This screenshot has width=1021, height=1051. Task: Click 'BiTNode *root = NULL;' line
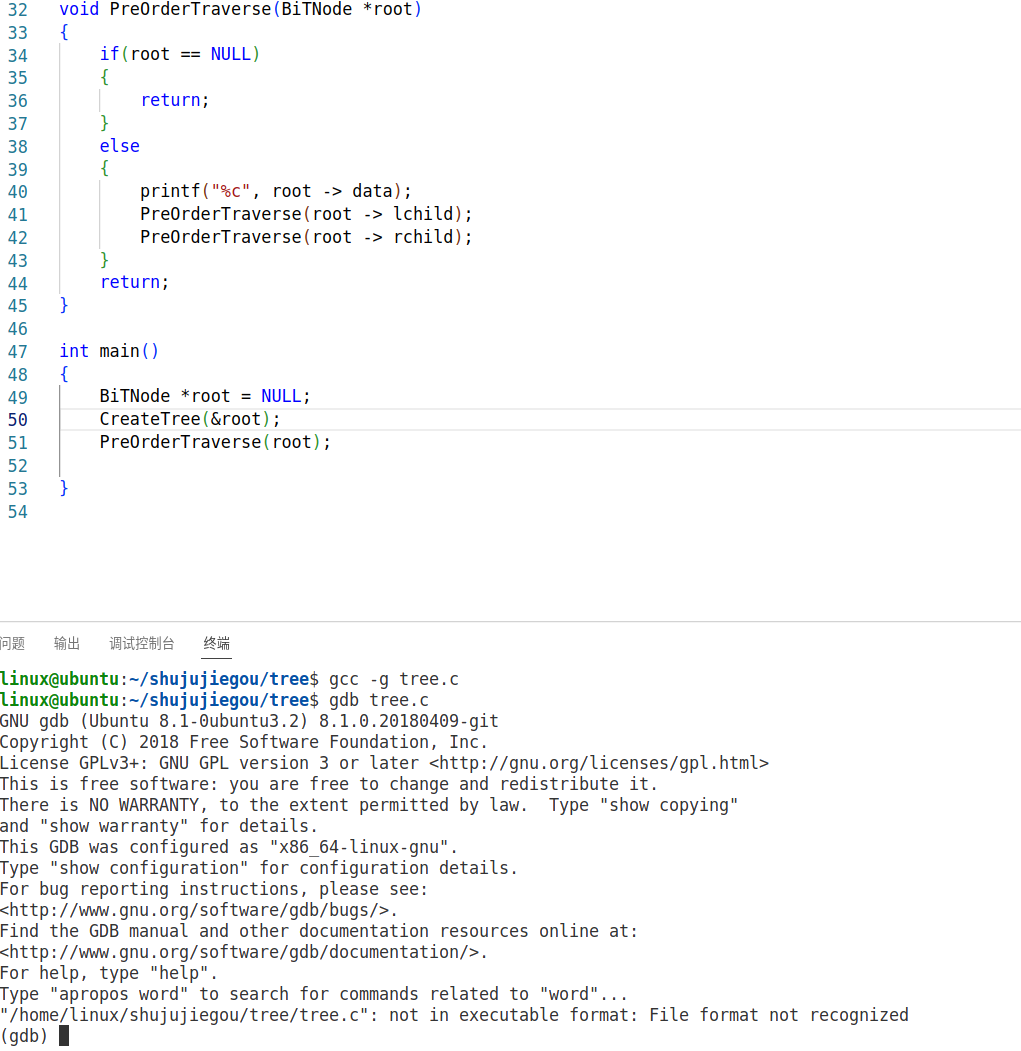point(204,396)
